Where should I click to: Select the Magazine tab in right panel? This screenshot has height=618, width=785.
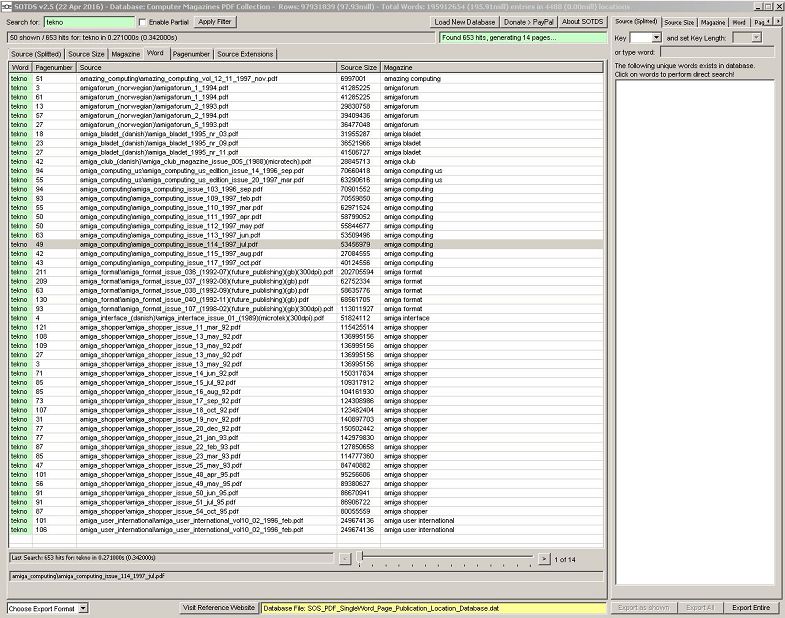(x=712, y=21)
